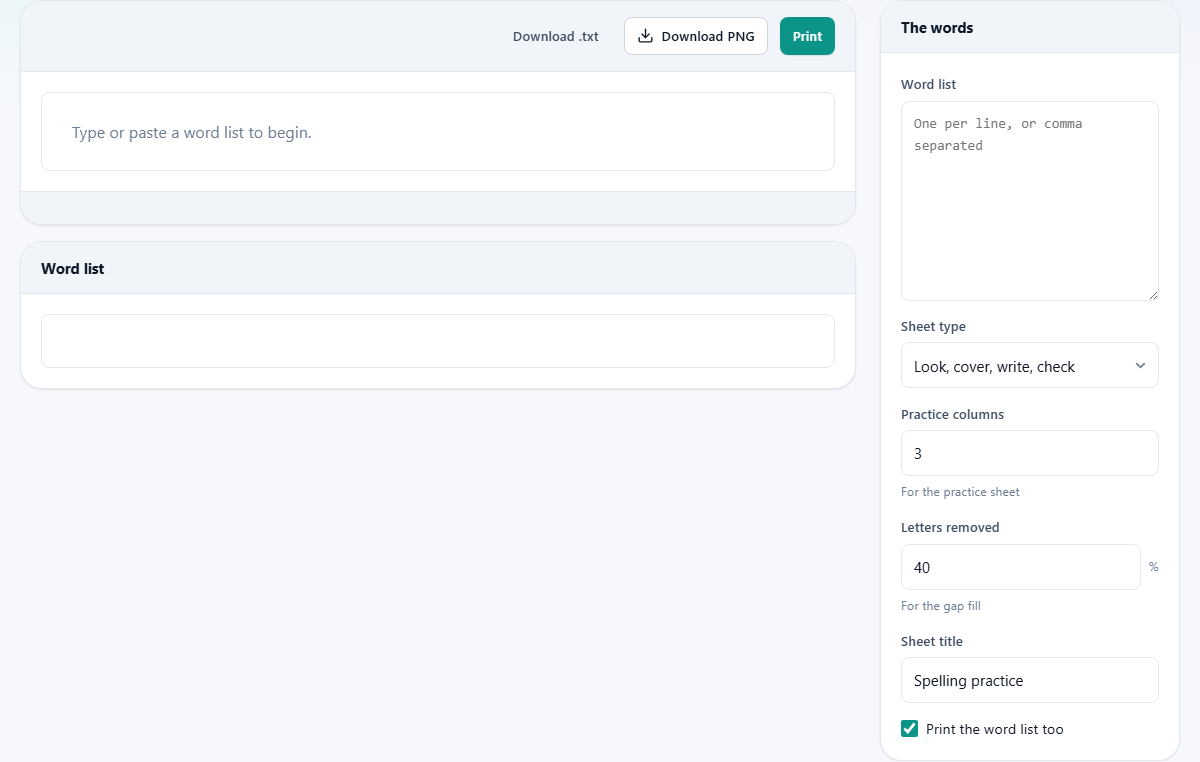Focus the Practice columns number field
This screenshot has width=1200, height=762.
[1029, 453]
